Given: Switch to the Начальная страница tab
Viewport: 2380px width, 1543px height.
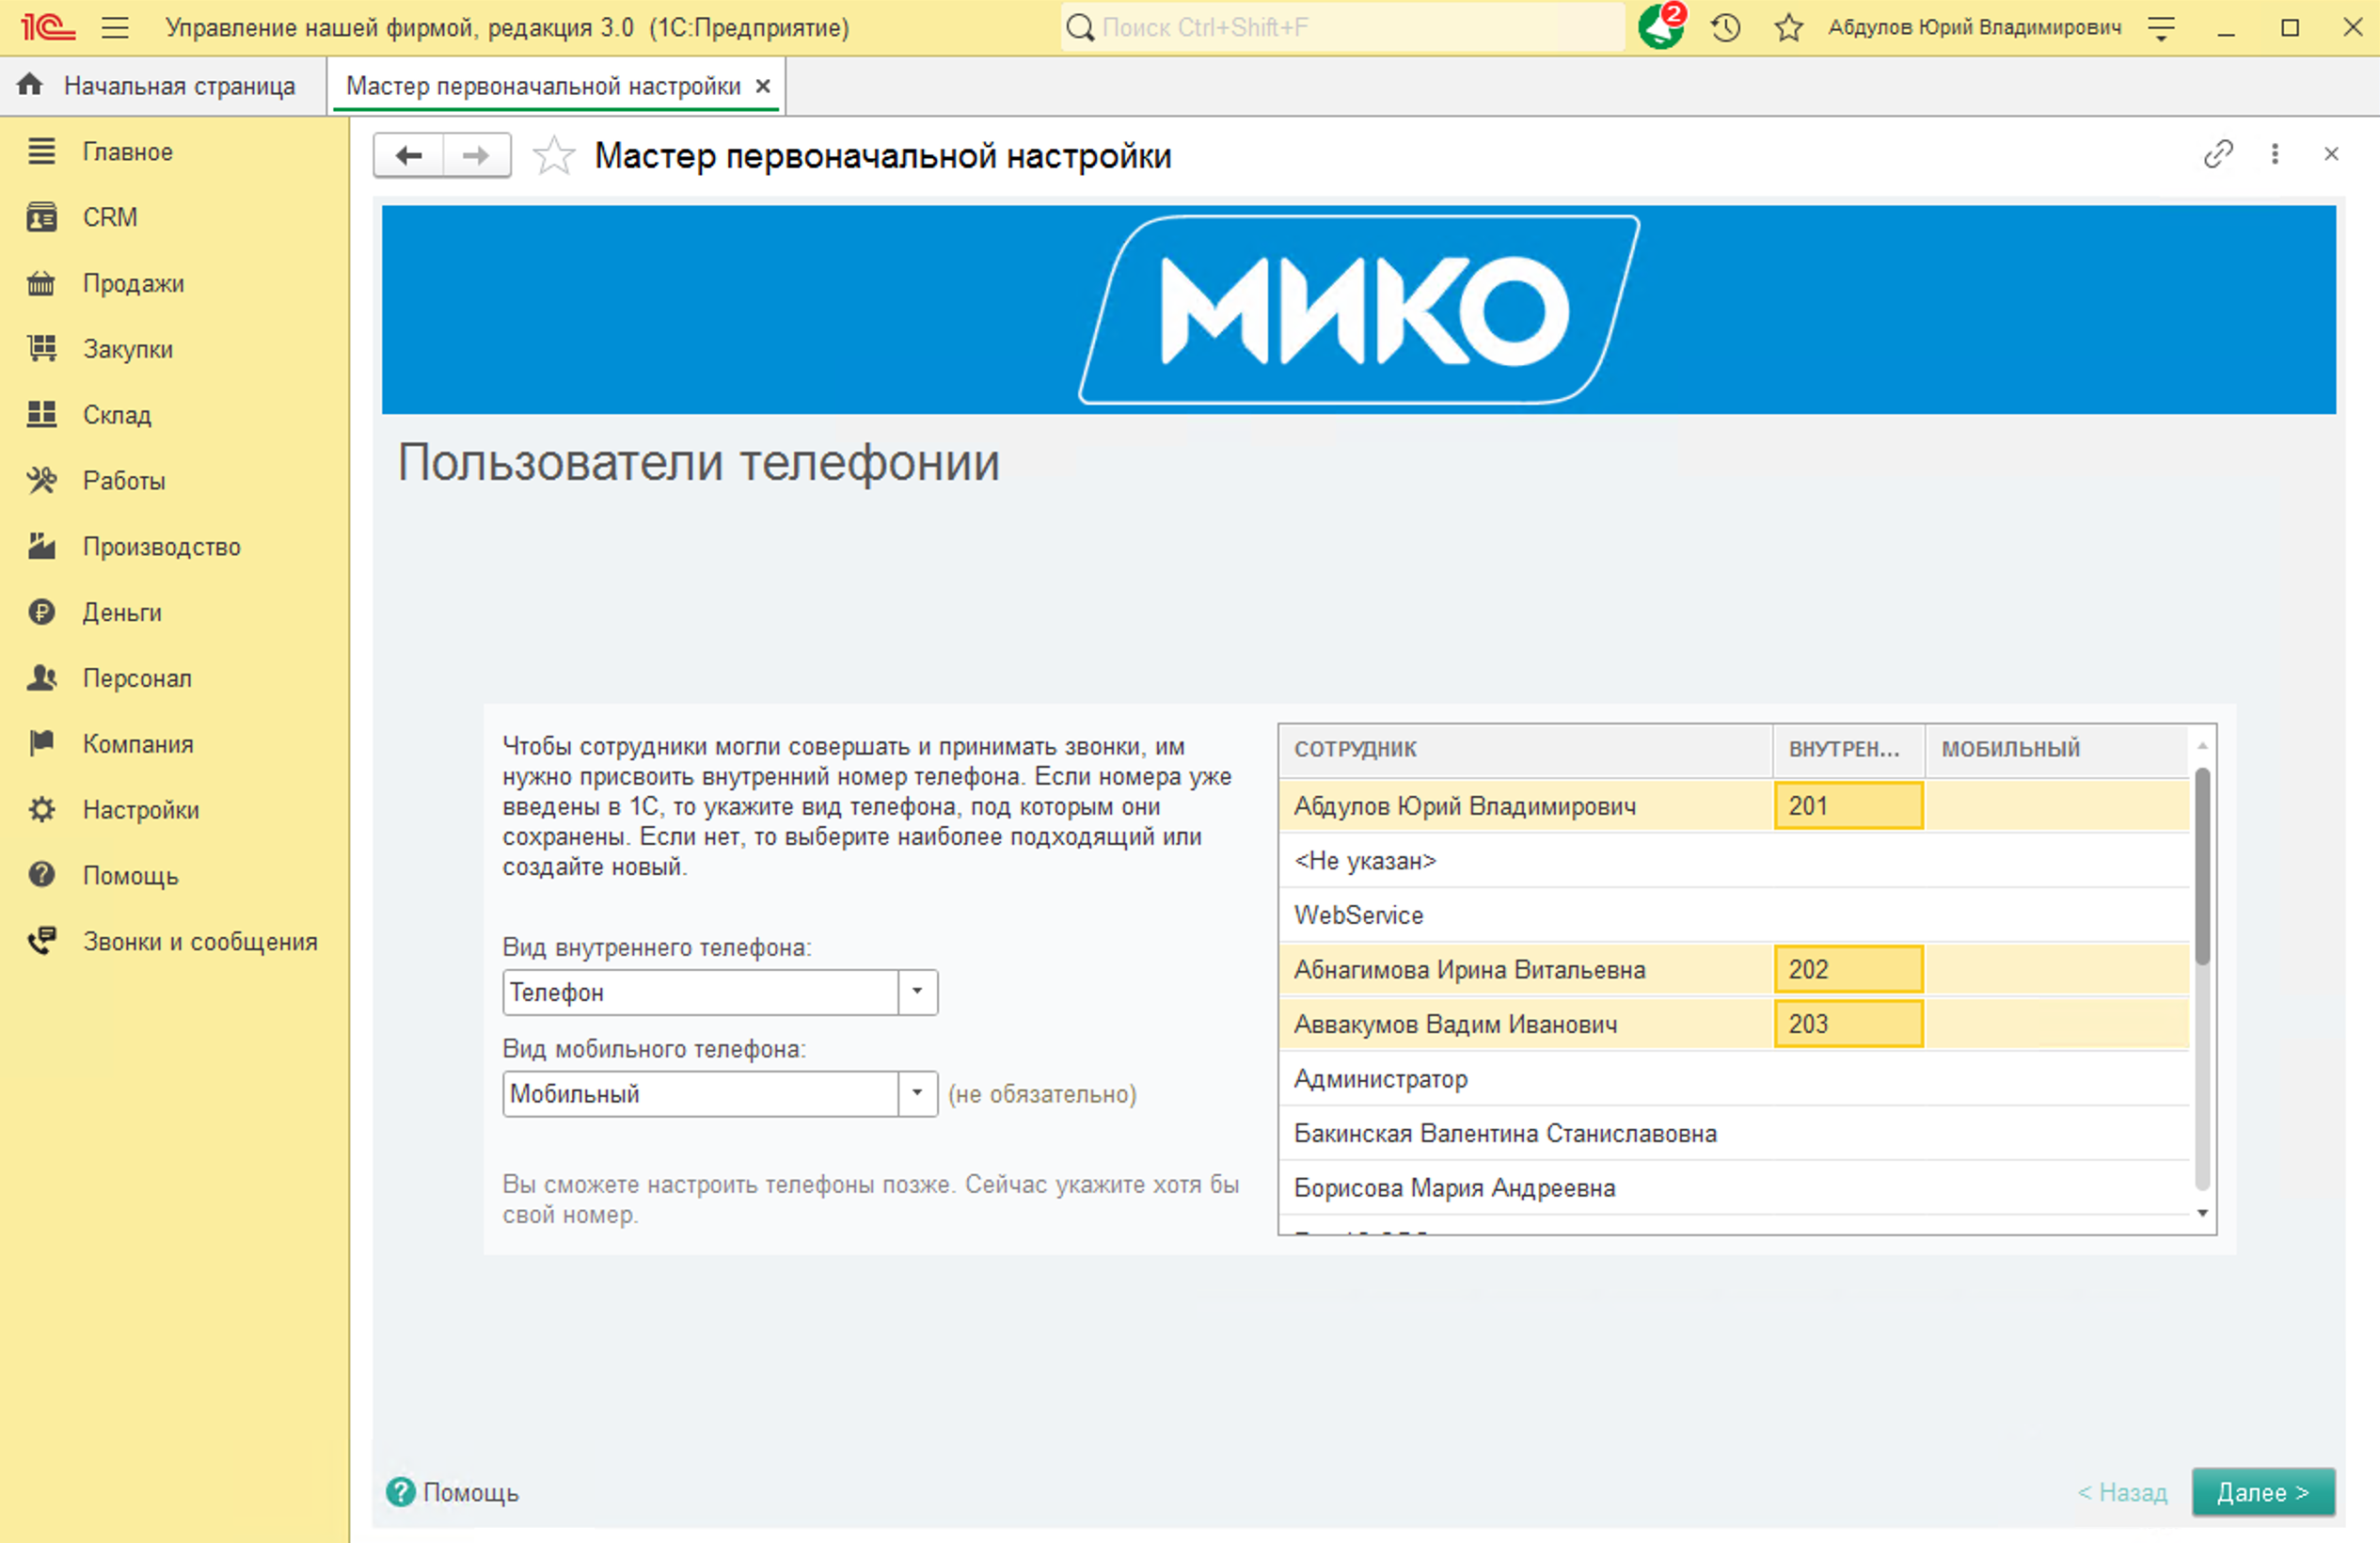Looking at the screenshot, I should (x=180, y=85).
